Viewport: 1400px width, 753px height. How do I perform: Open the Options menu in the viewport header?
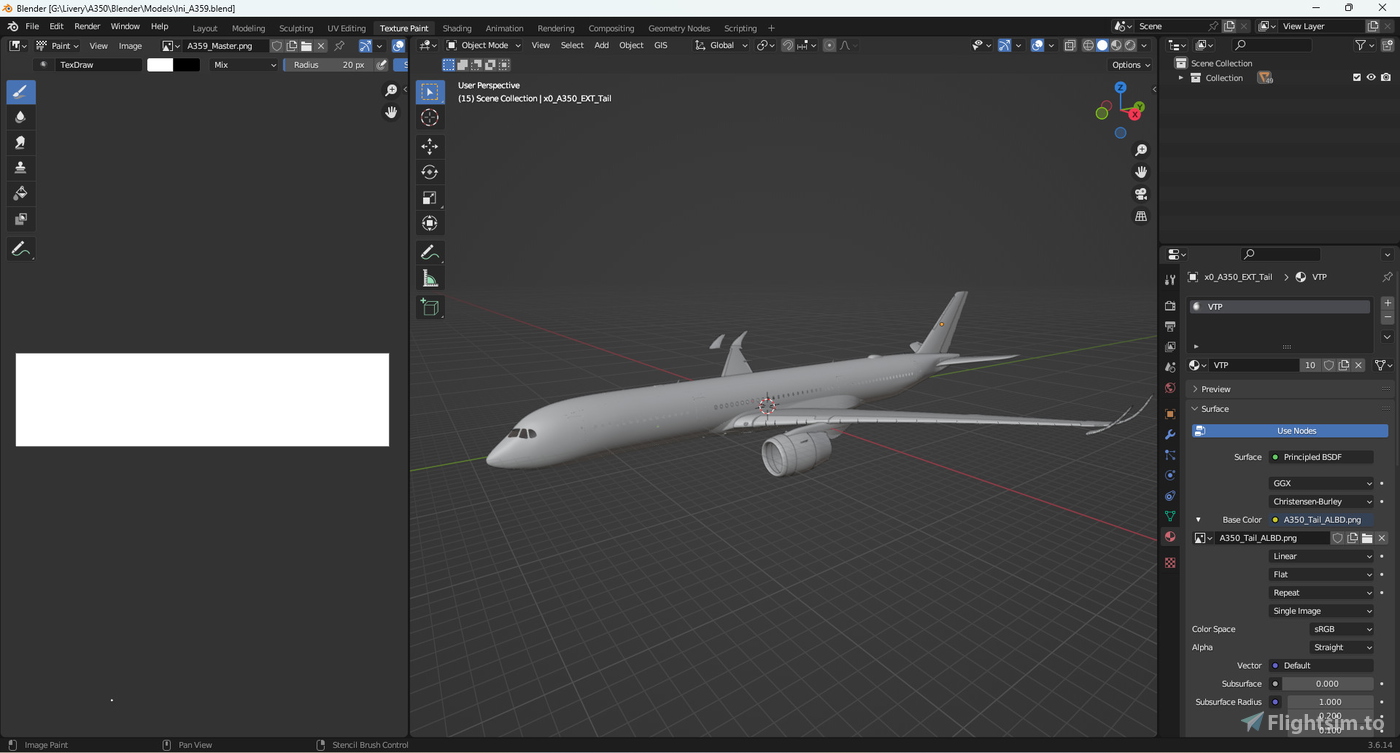pos(1128,64)
